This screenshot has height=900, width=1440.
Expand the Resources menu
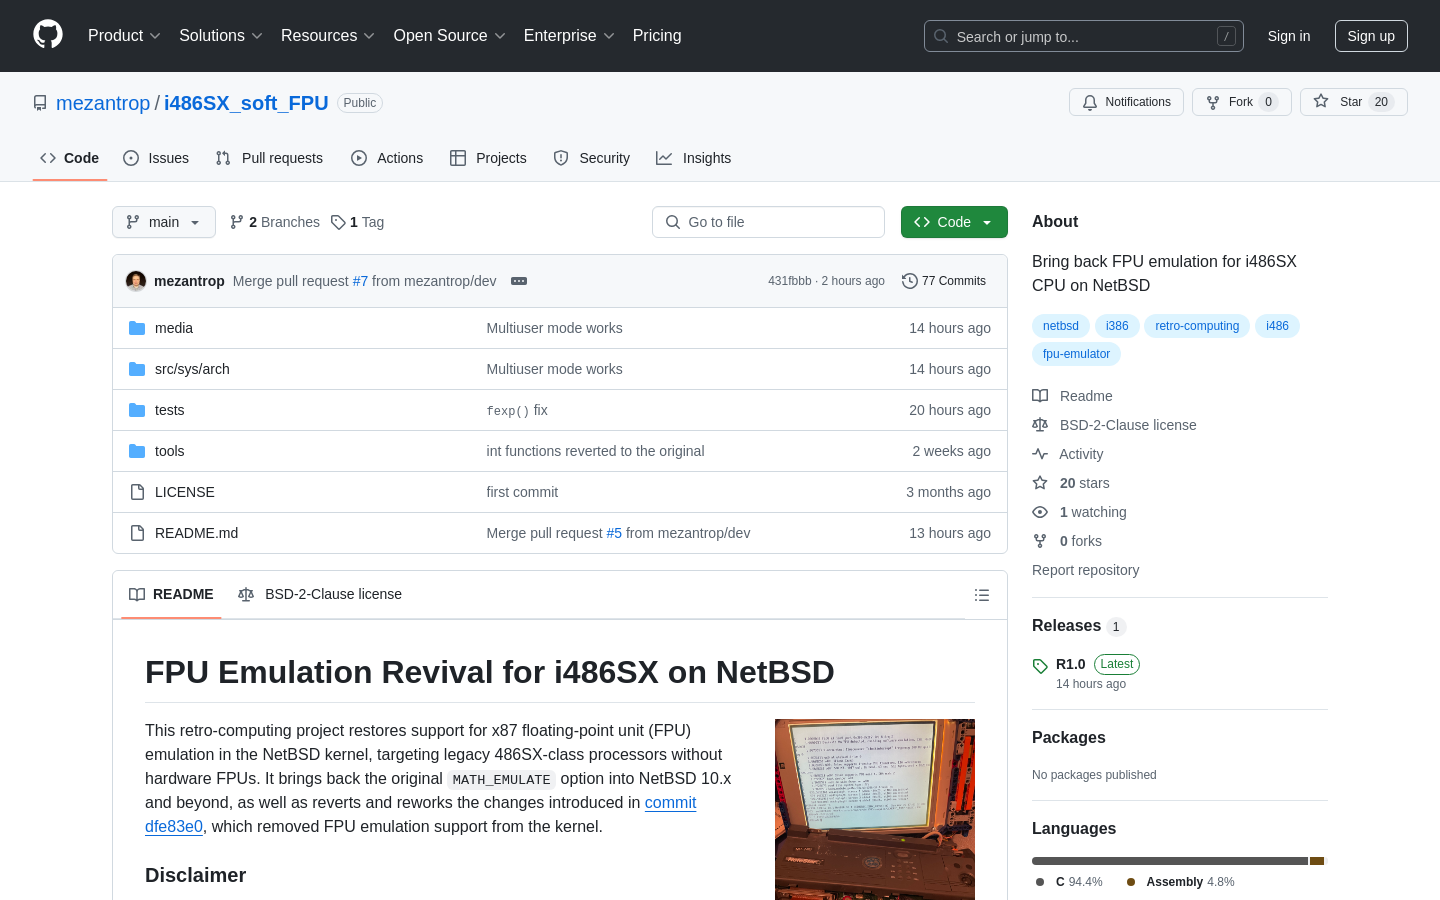click(328, 36)
